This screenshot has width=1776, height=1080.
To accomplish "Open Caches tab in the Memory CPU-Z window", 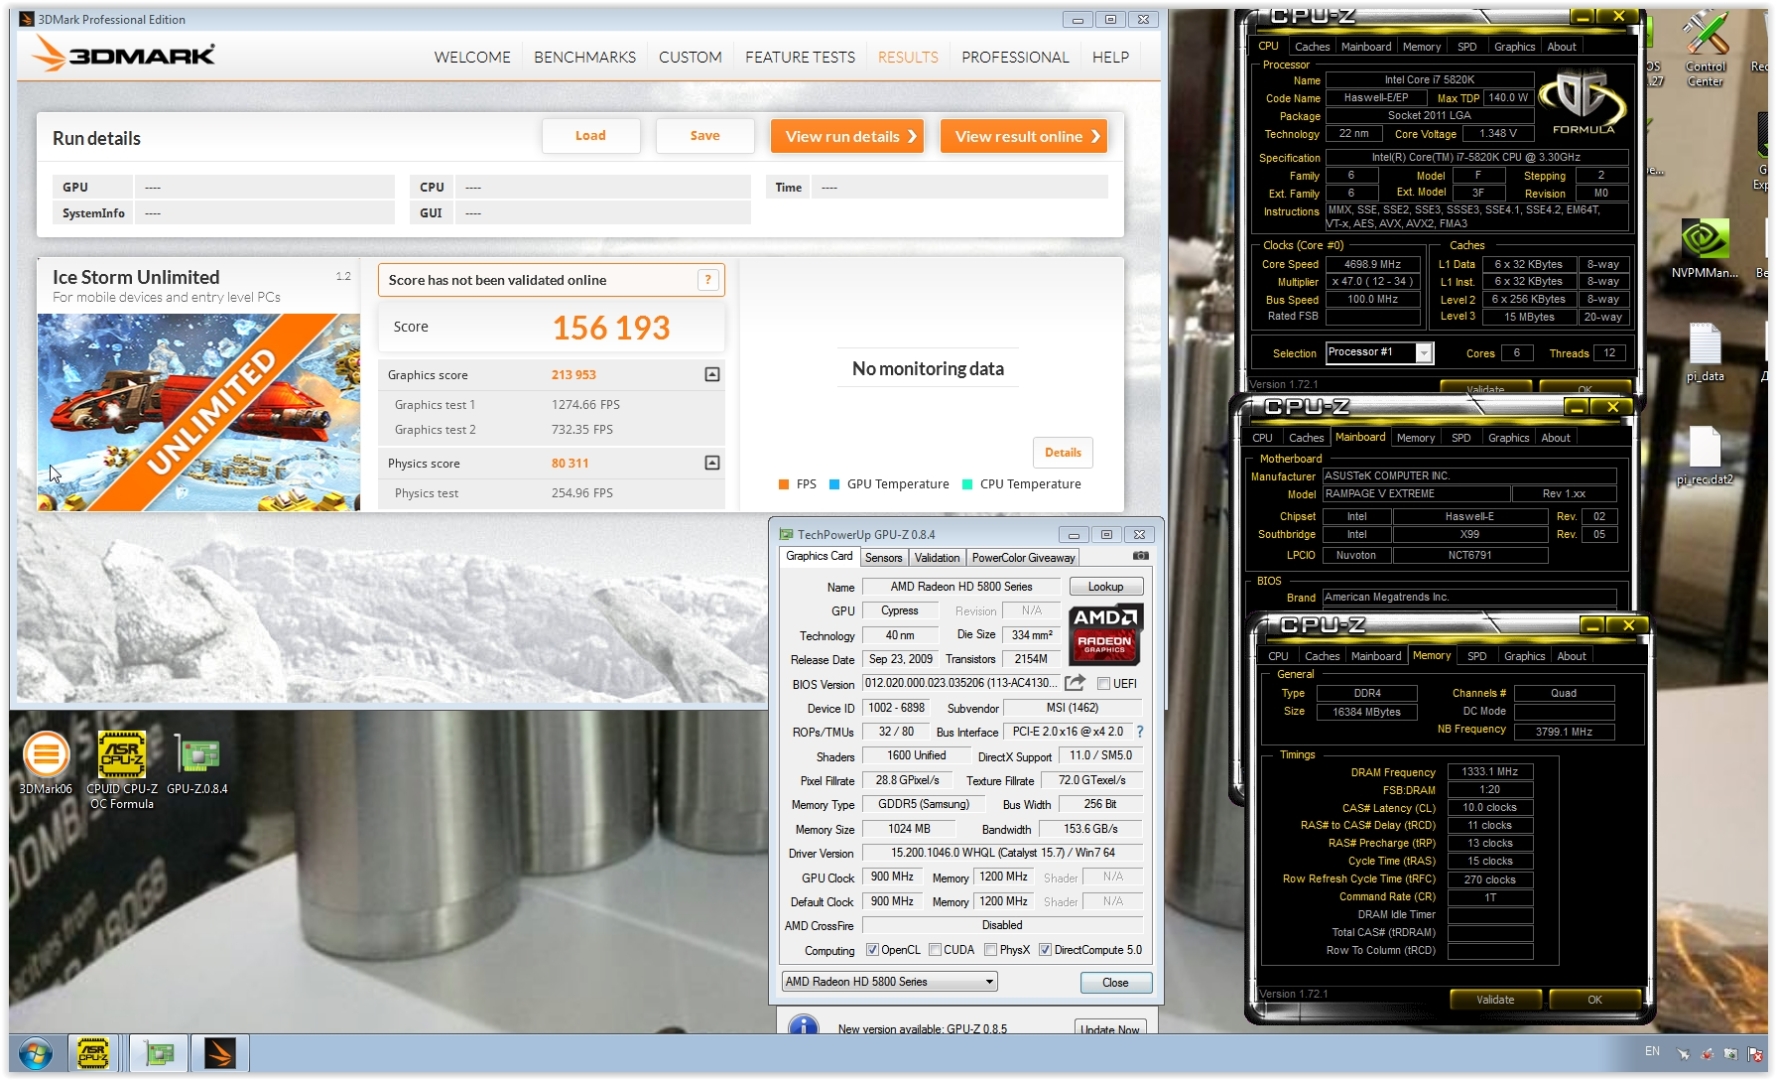I will (x=1322, y=656).
